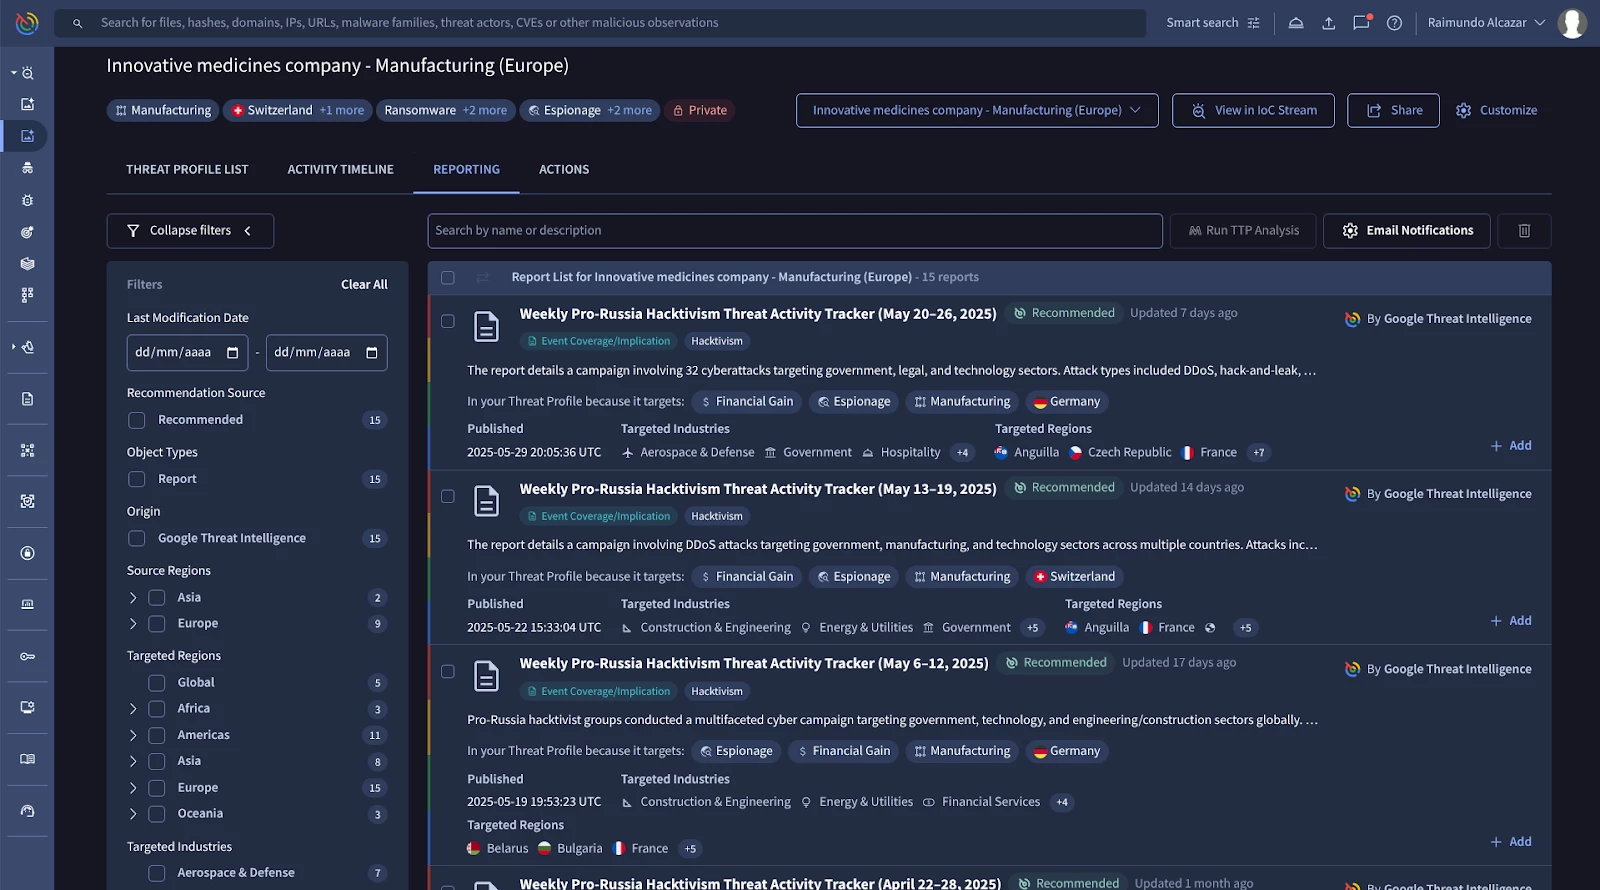Screen dimensions: 1600x890
Task: Click the book icon in the left sidebar
Action: (27, 759)
